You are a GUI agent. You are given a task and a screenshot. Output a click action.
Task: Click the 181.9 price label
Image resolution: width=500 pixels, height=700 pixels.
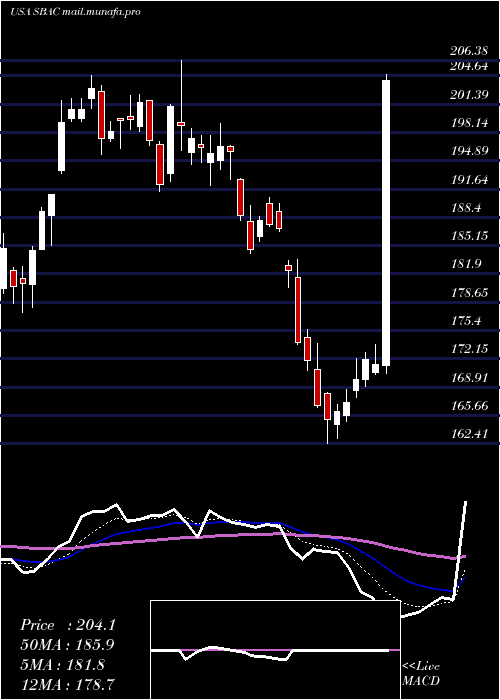[x=466, y=264]
